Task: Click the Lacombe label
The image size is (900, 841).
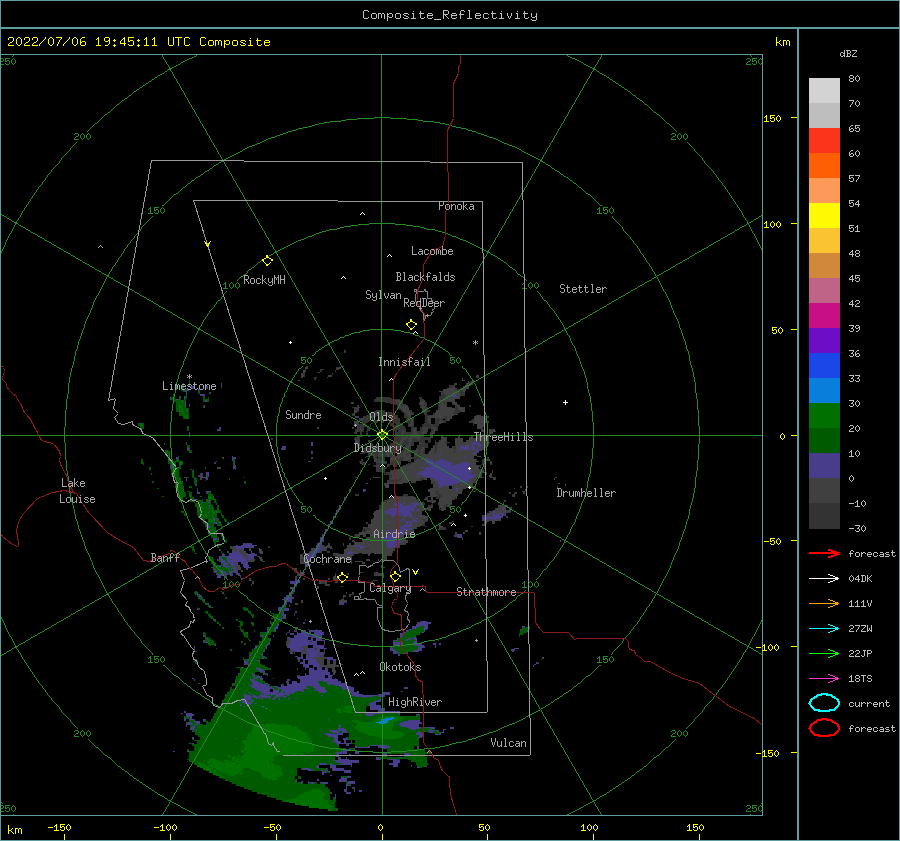Action: tap(432, 251)
